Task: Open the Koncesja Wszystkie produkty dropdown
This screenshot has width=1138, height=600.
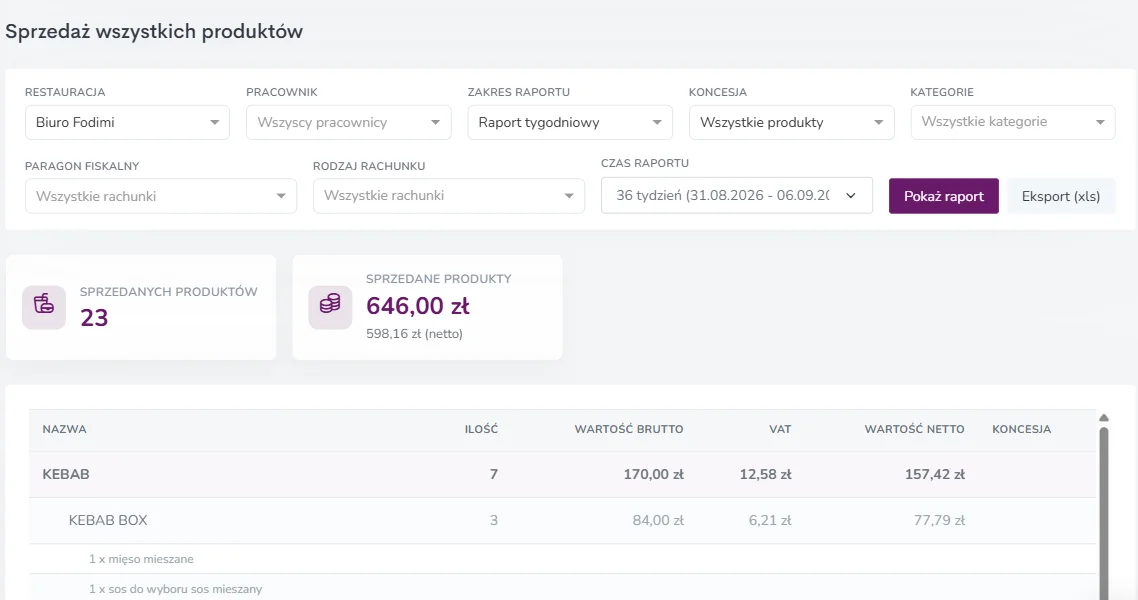Action: click(x=791, y=123)
